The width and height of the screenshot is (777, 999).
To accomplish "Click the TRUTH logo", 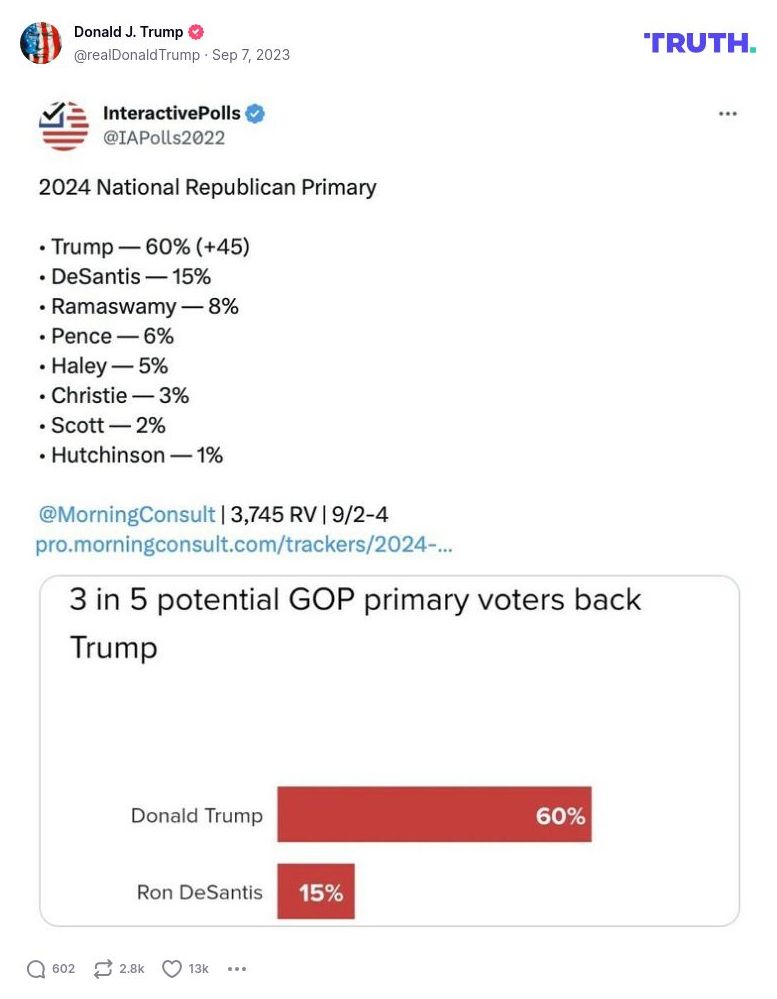I will pos(699,43).
